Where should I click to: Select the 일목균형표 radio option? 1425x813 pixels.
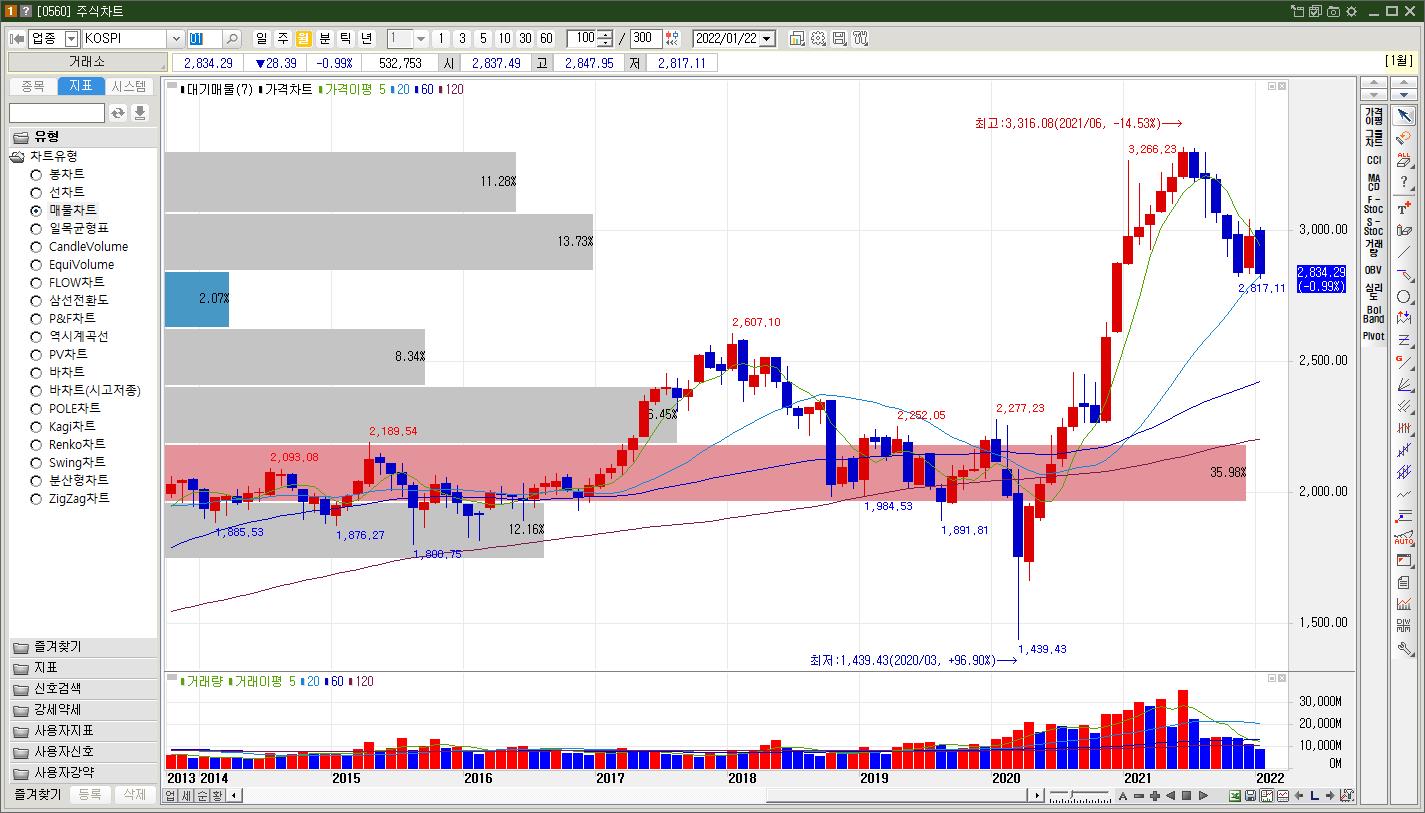coord(36,228)
